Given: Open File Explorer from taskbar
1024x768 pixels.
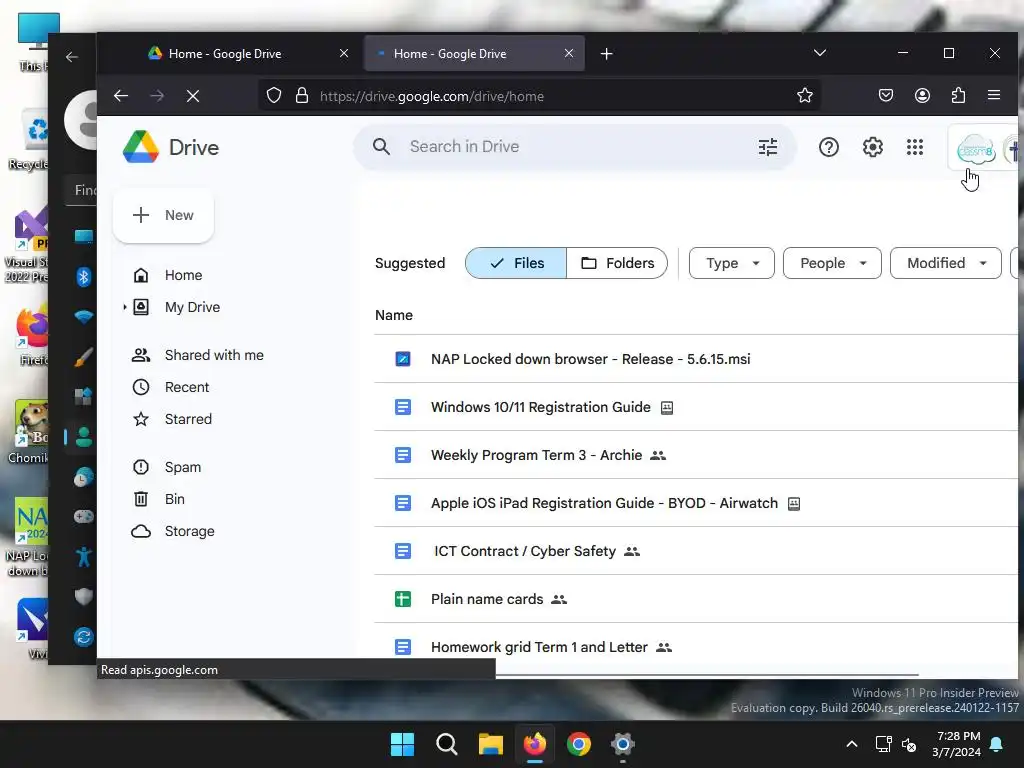Looking at the screenshot, I should [x=490, y=744].
